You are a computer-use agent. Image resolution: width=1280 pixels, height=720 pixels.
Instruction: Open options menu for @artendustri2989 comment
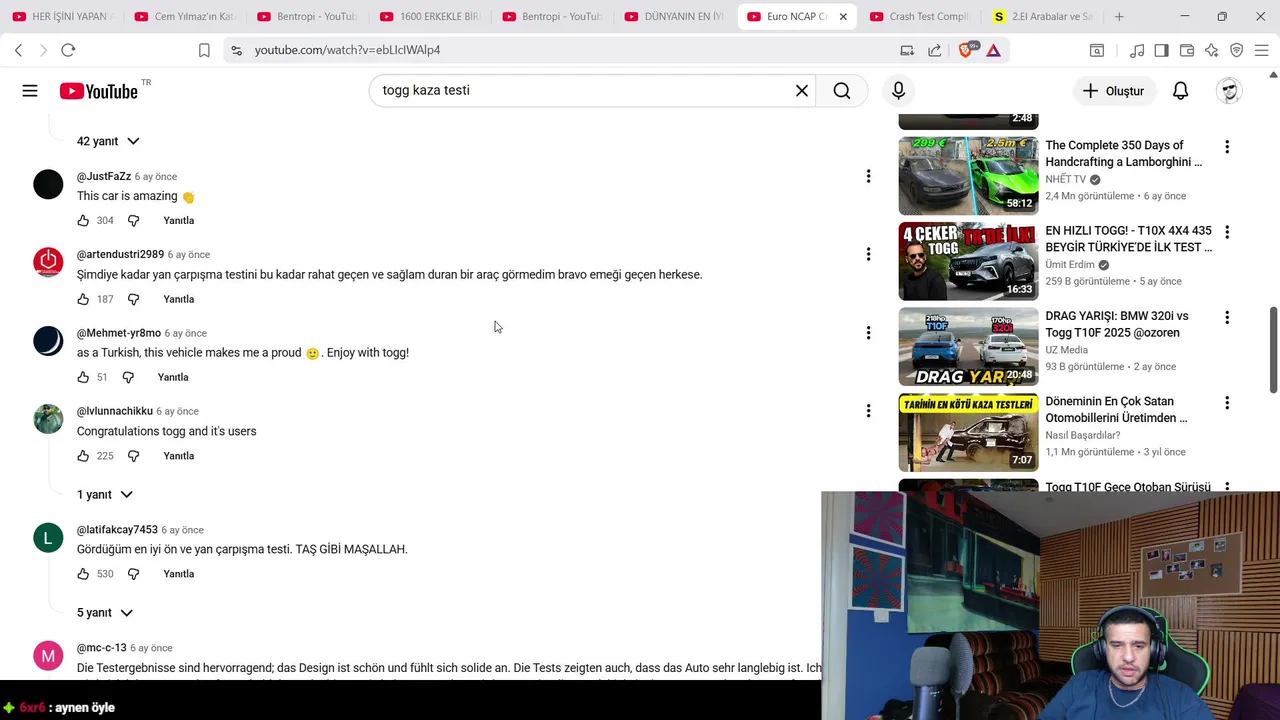click(868, 254)
